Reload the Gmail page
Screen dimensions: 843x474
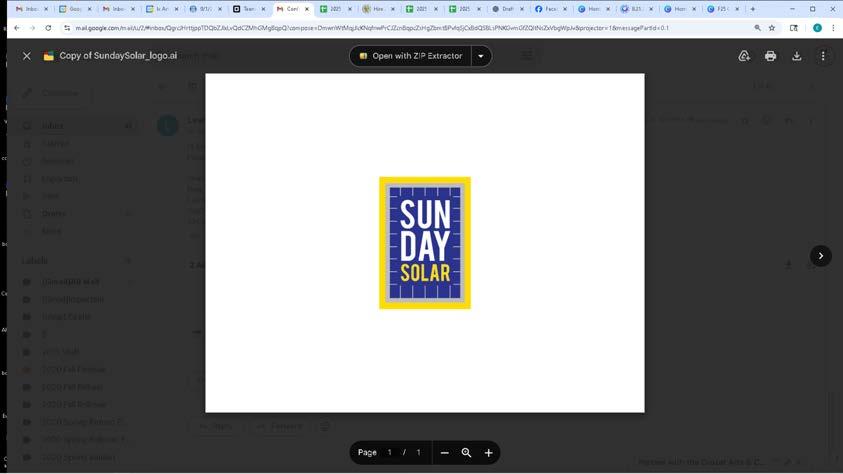point(48,28)
